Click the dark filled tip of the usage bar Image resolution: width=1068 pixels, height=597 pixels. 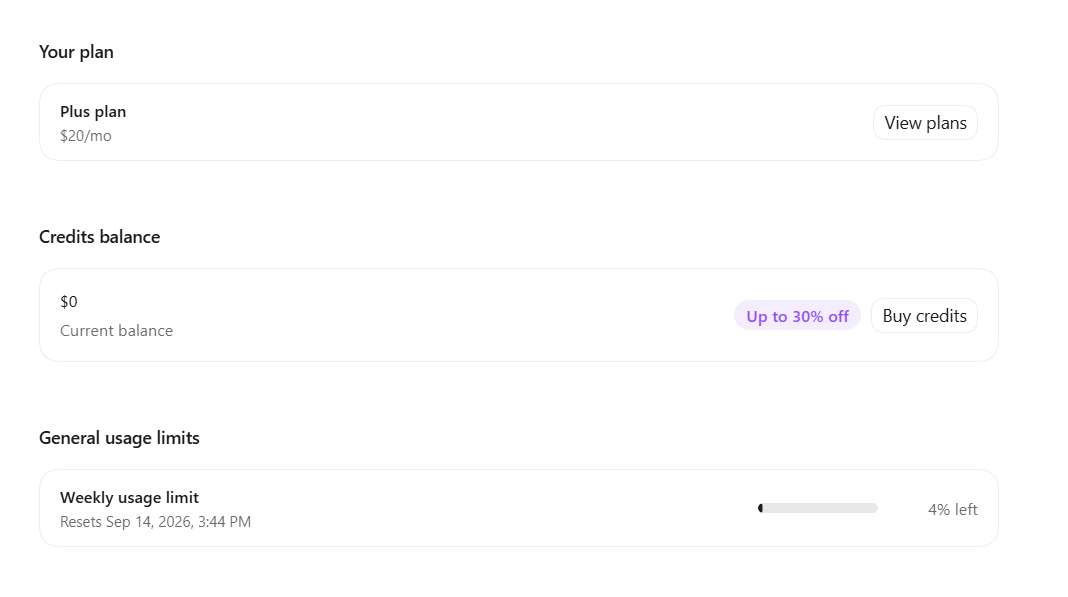pyautogui.click(x=760, y=508)
